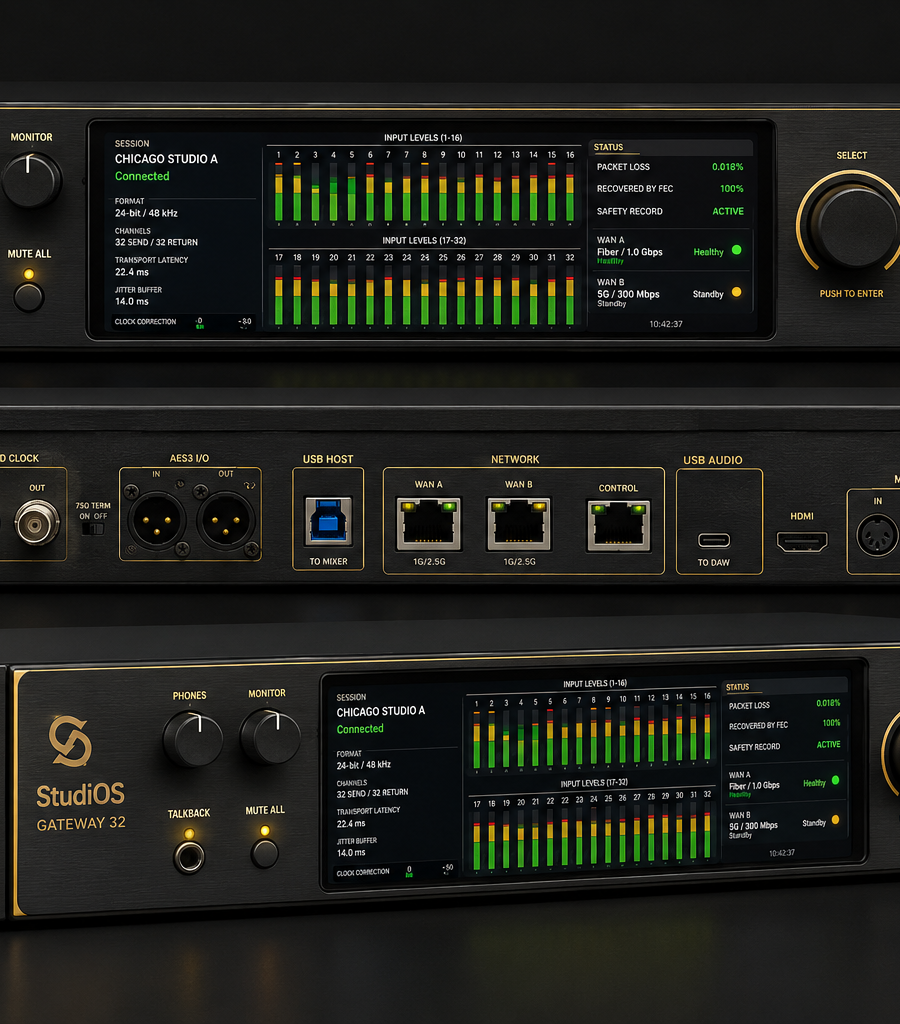Click the HDMI port
The image size is (900, 1024).
point(802,541)
